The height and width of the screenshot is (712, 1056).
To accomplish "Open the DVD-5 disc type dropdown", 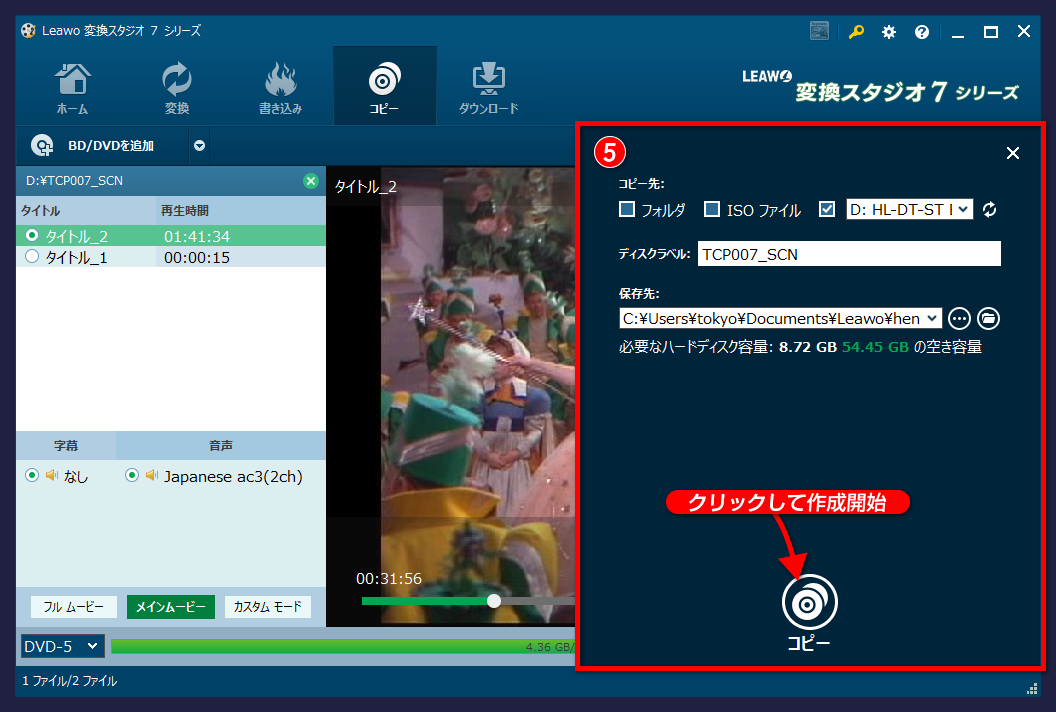I will (63, 647).
